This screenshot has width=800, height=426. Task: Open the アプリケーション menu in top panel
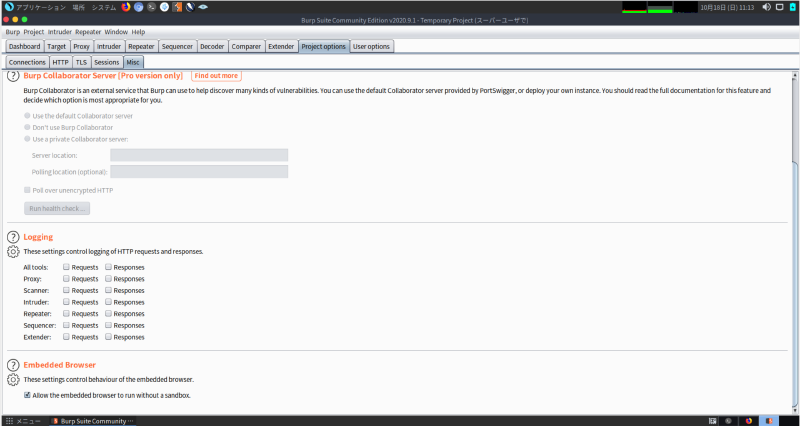(x=34, y=6)
